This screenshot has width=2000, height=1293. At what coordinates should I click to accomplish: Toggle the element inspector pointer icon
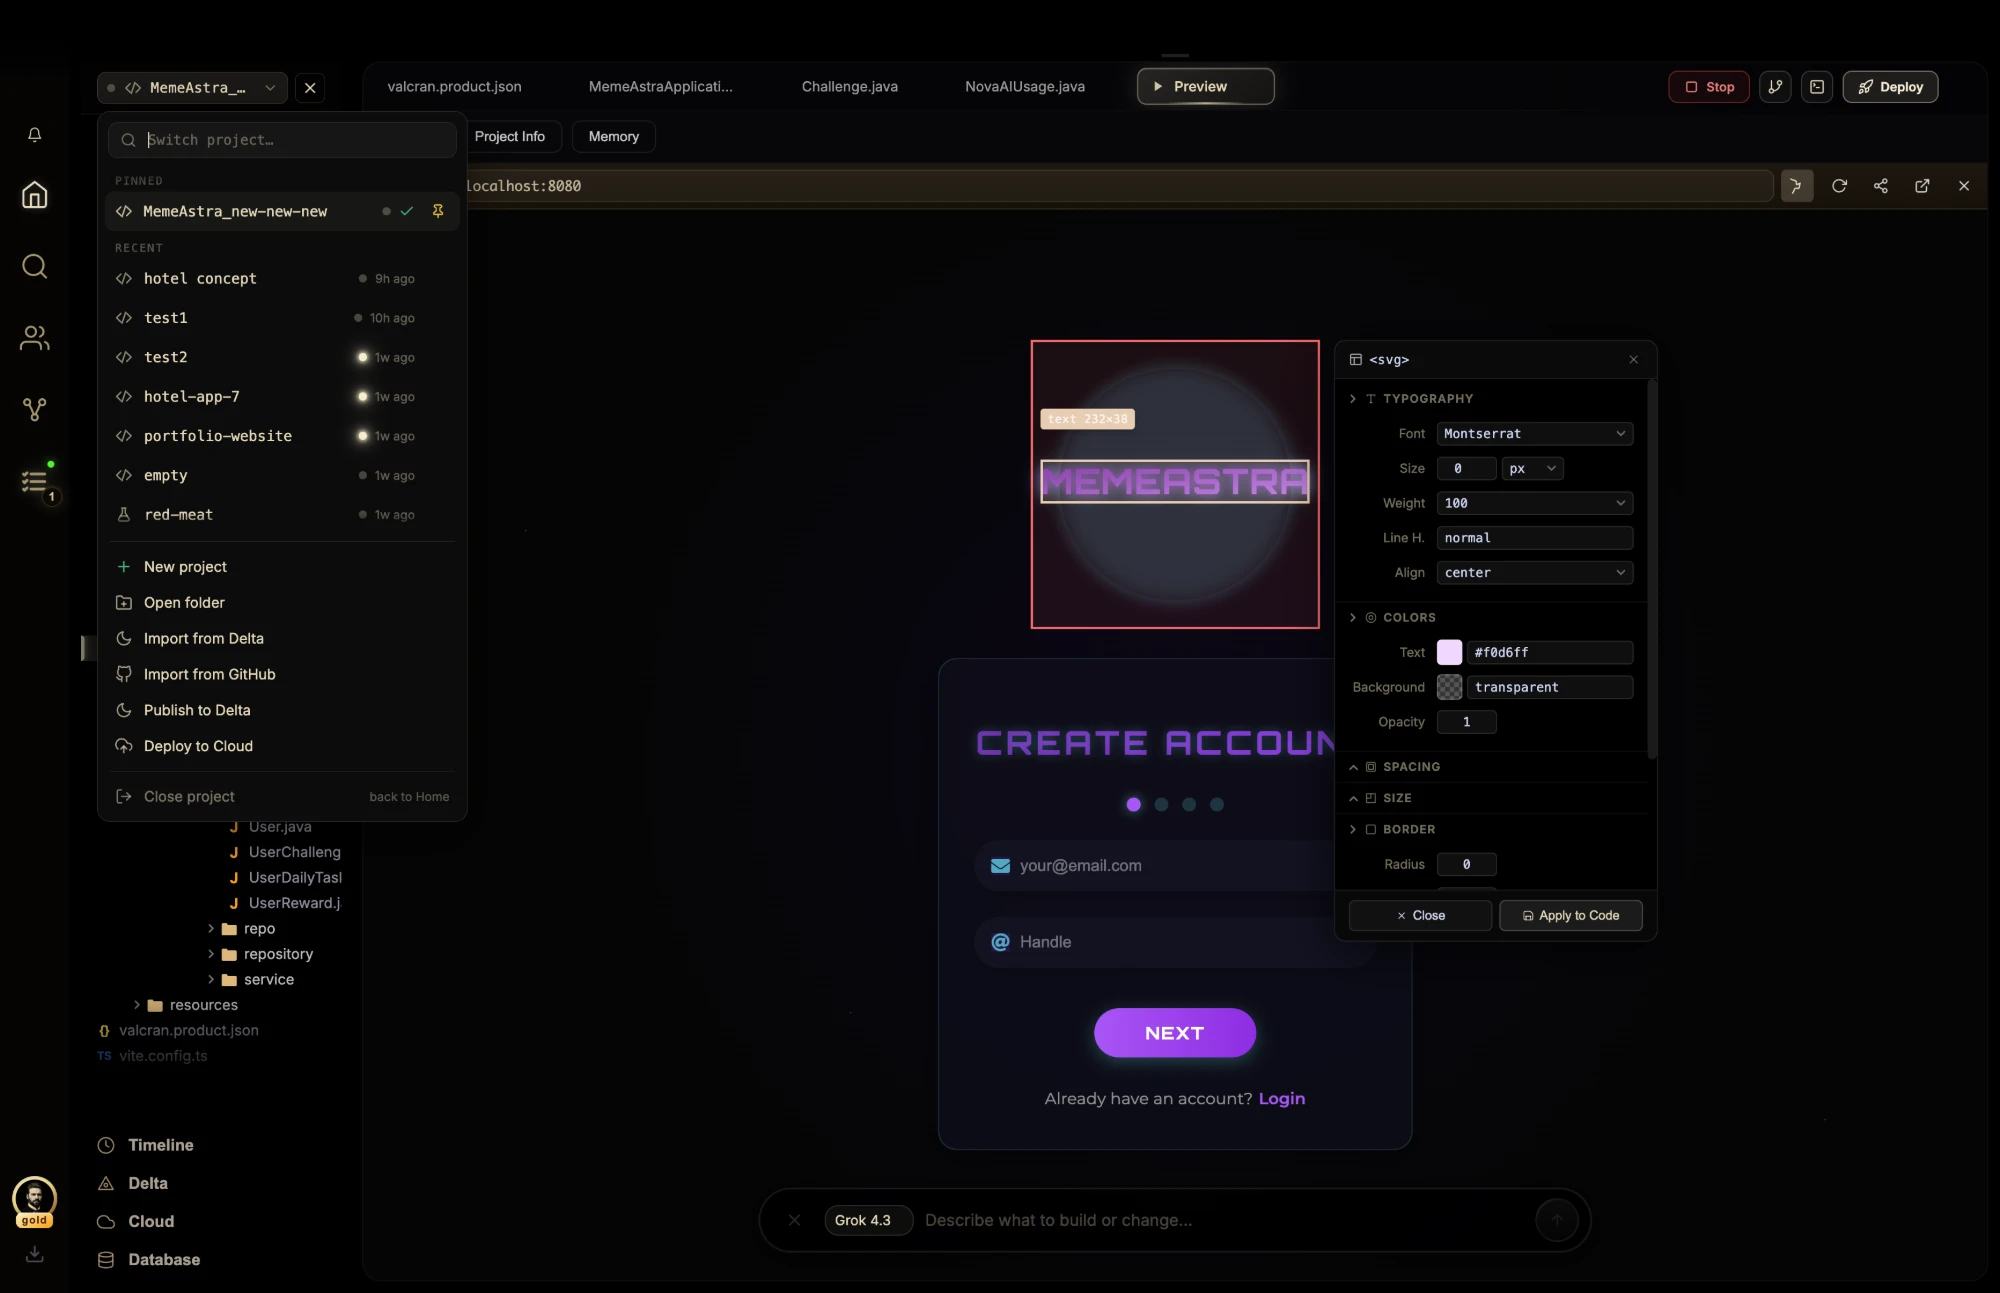tap(1796, 186)
